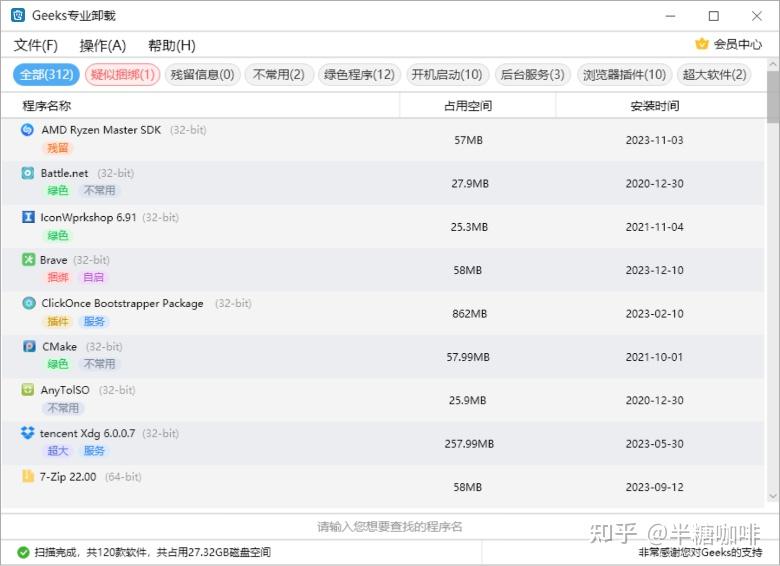This screenshot has width=780, height=566.
Task: Sort by the 安装时间 column header
Action: tap(655, 105)
